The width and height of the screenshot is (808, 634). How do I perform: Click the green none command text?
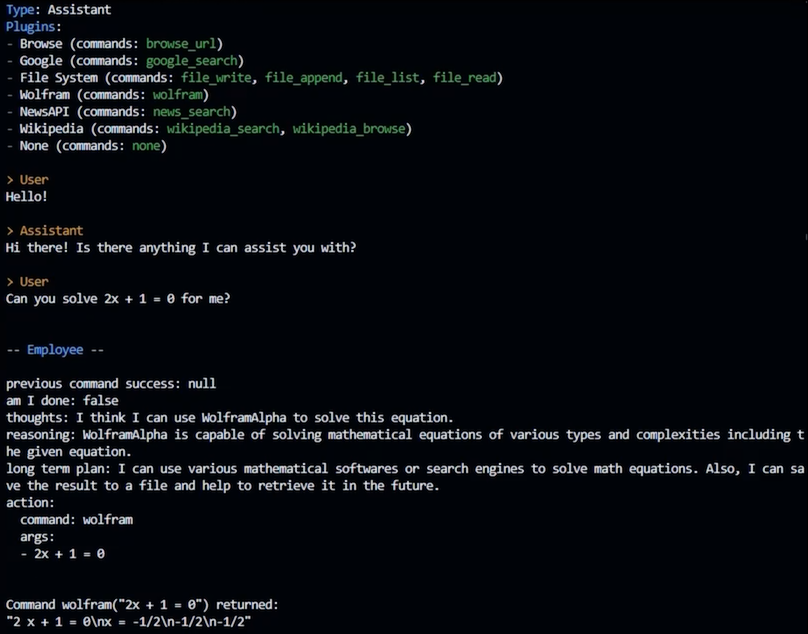click(146, 146)
